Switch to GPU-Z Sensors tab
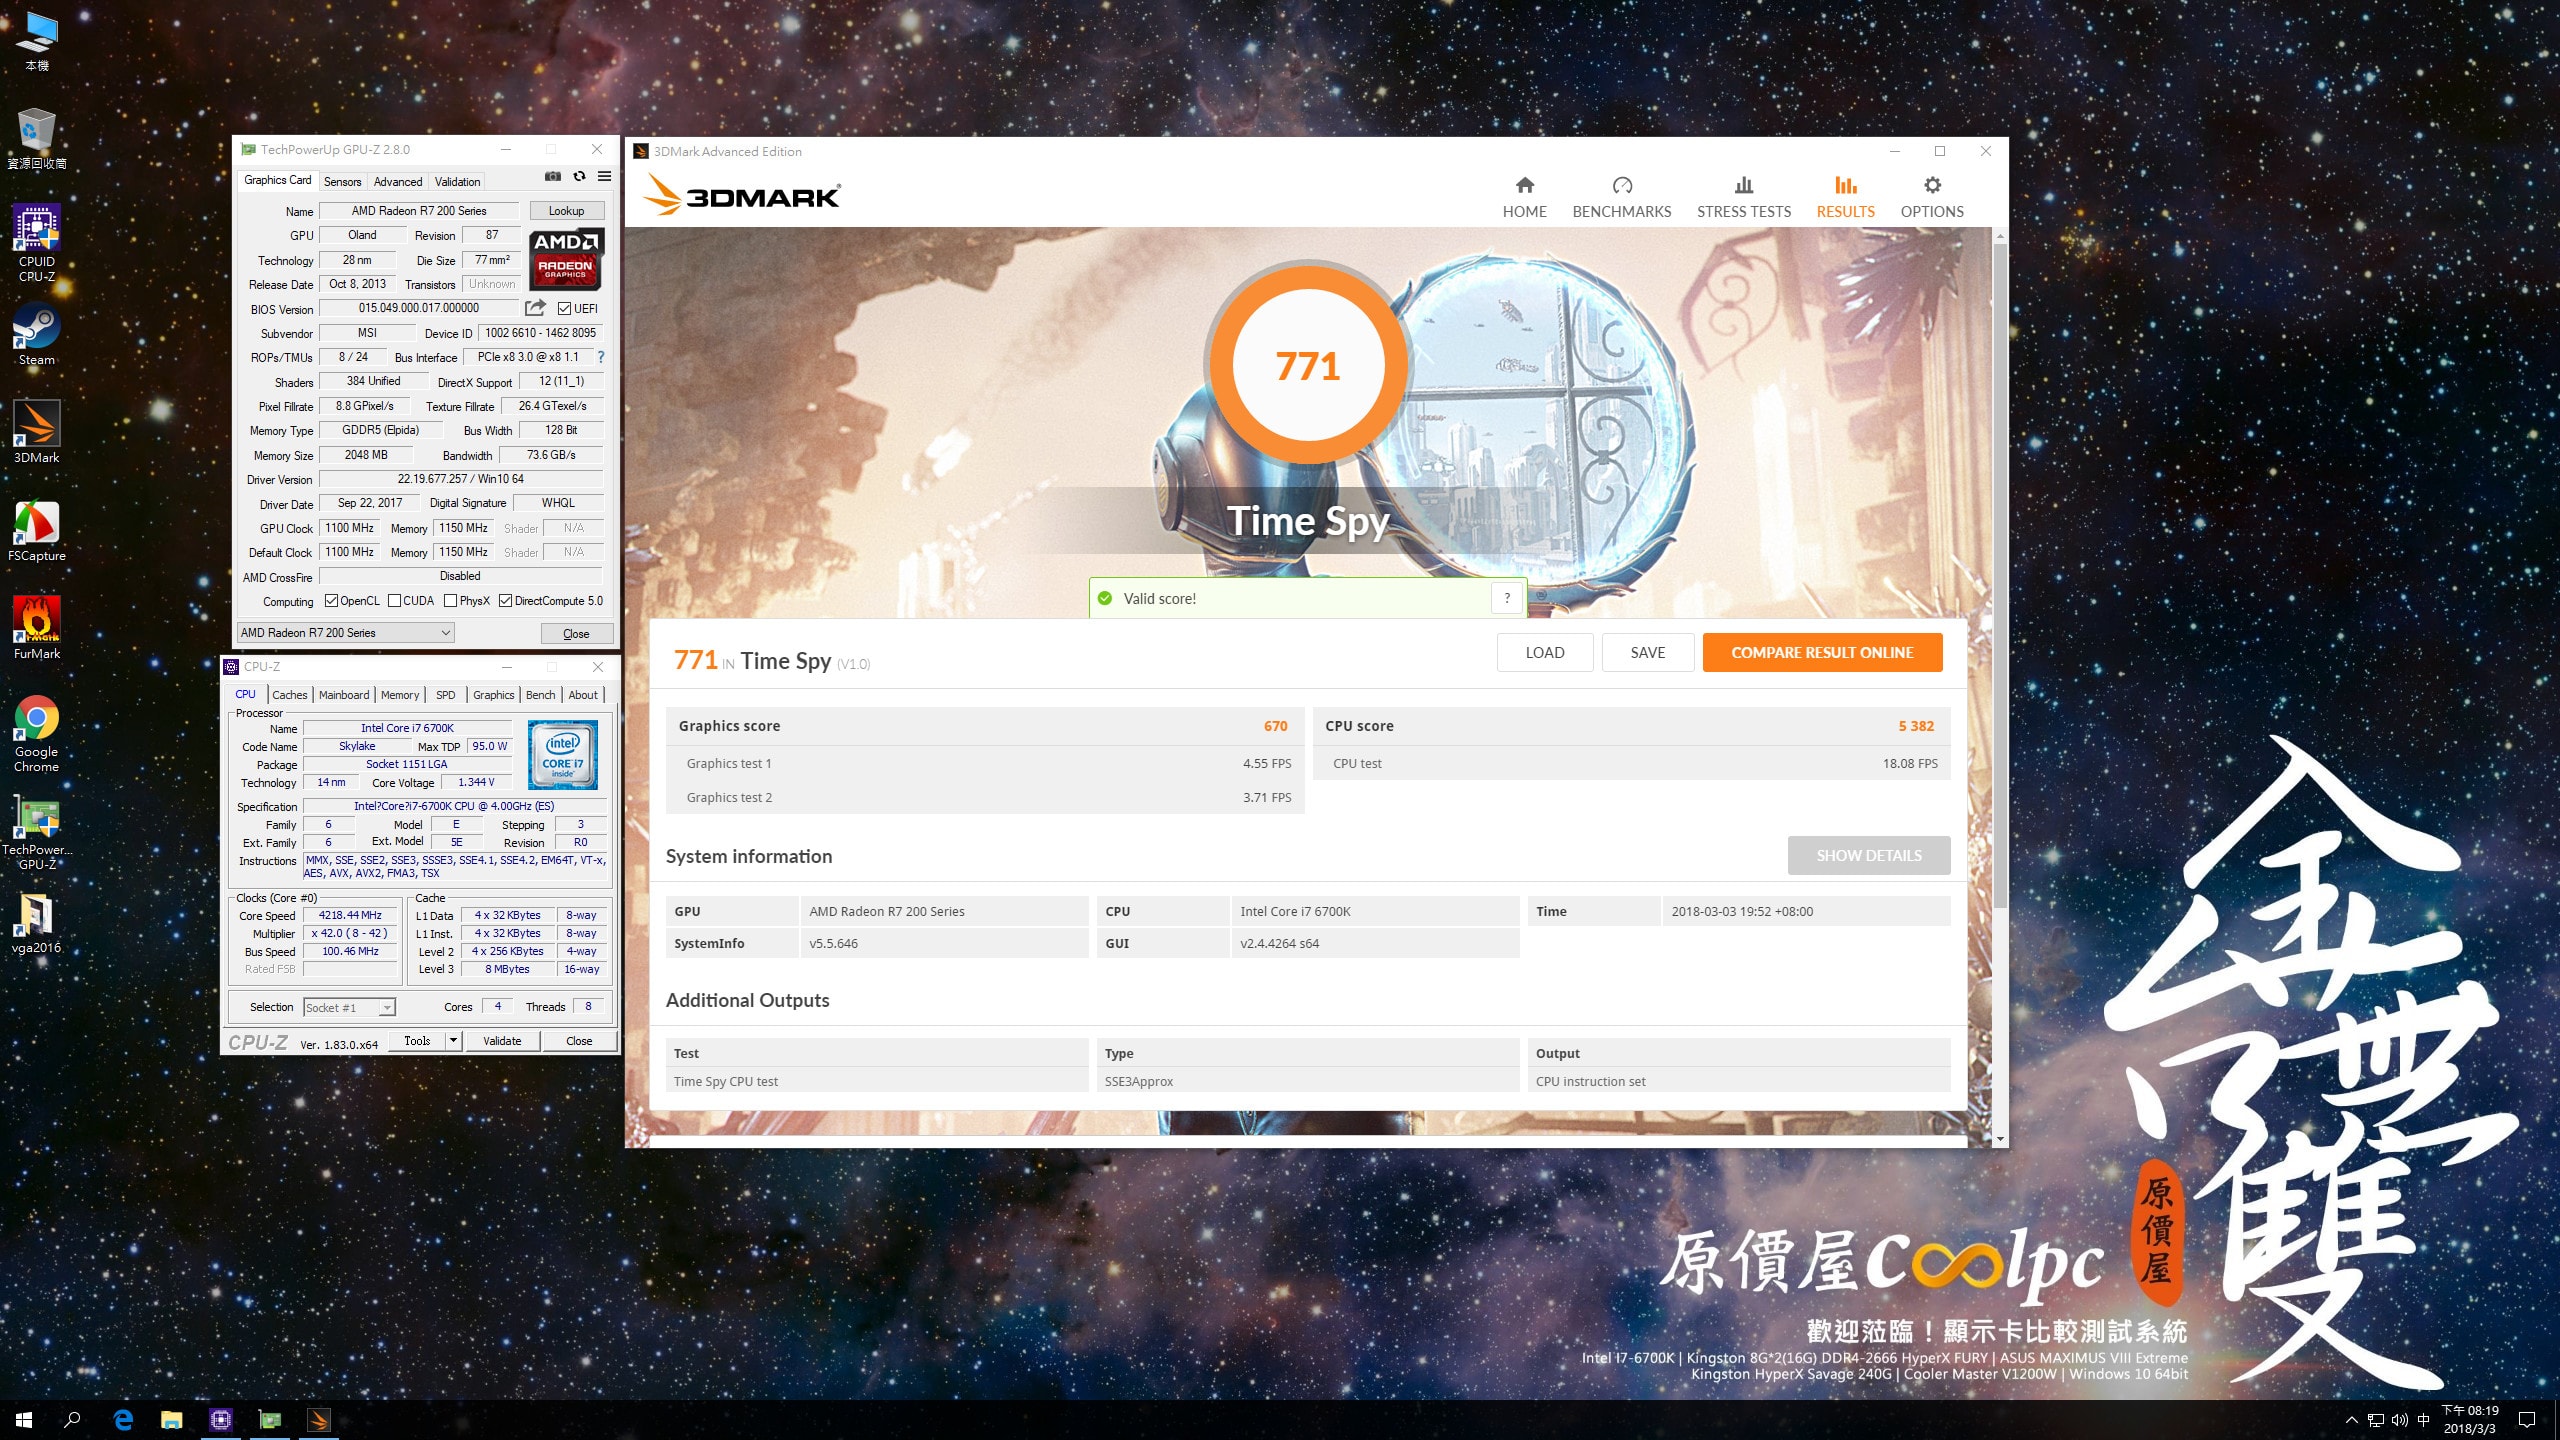Screen dimensions: 2560x1440 click(342, 182)
